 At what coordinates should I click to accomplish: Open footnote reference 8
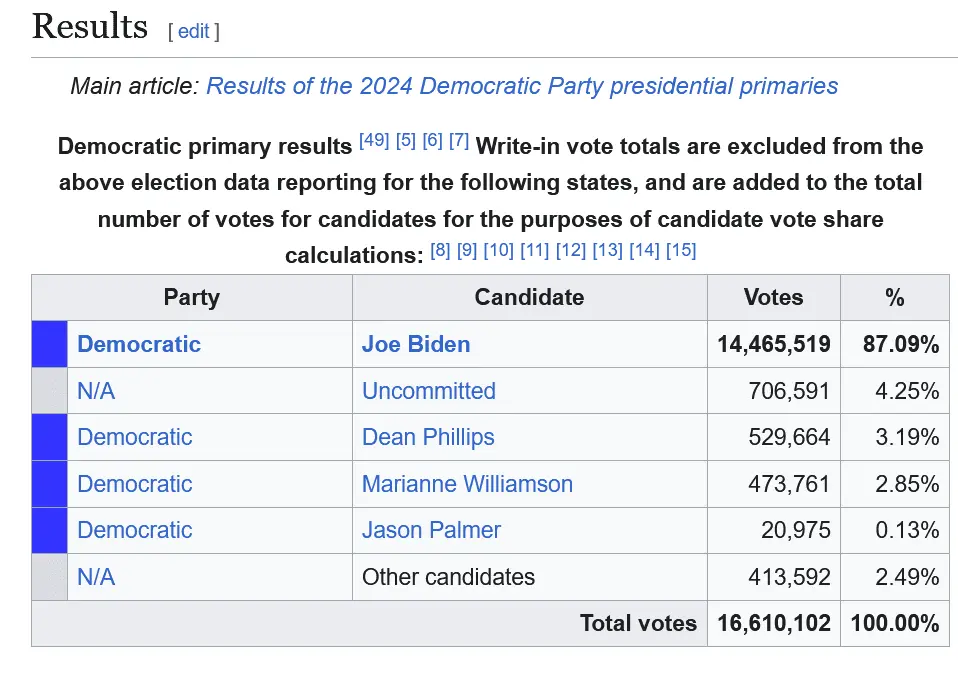440,250
